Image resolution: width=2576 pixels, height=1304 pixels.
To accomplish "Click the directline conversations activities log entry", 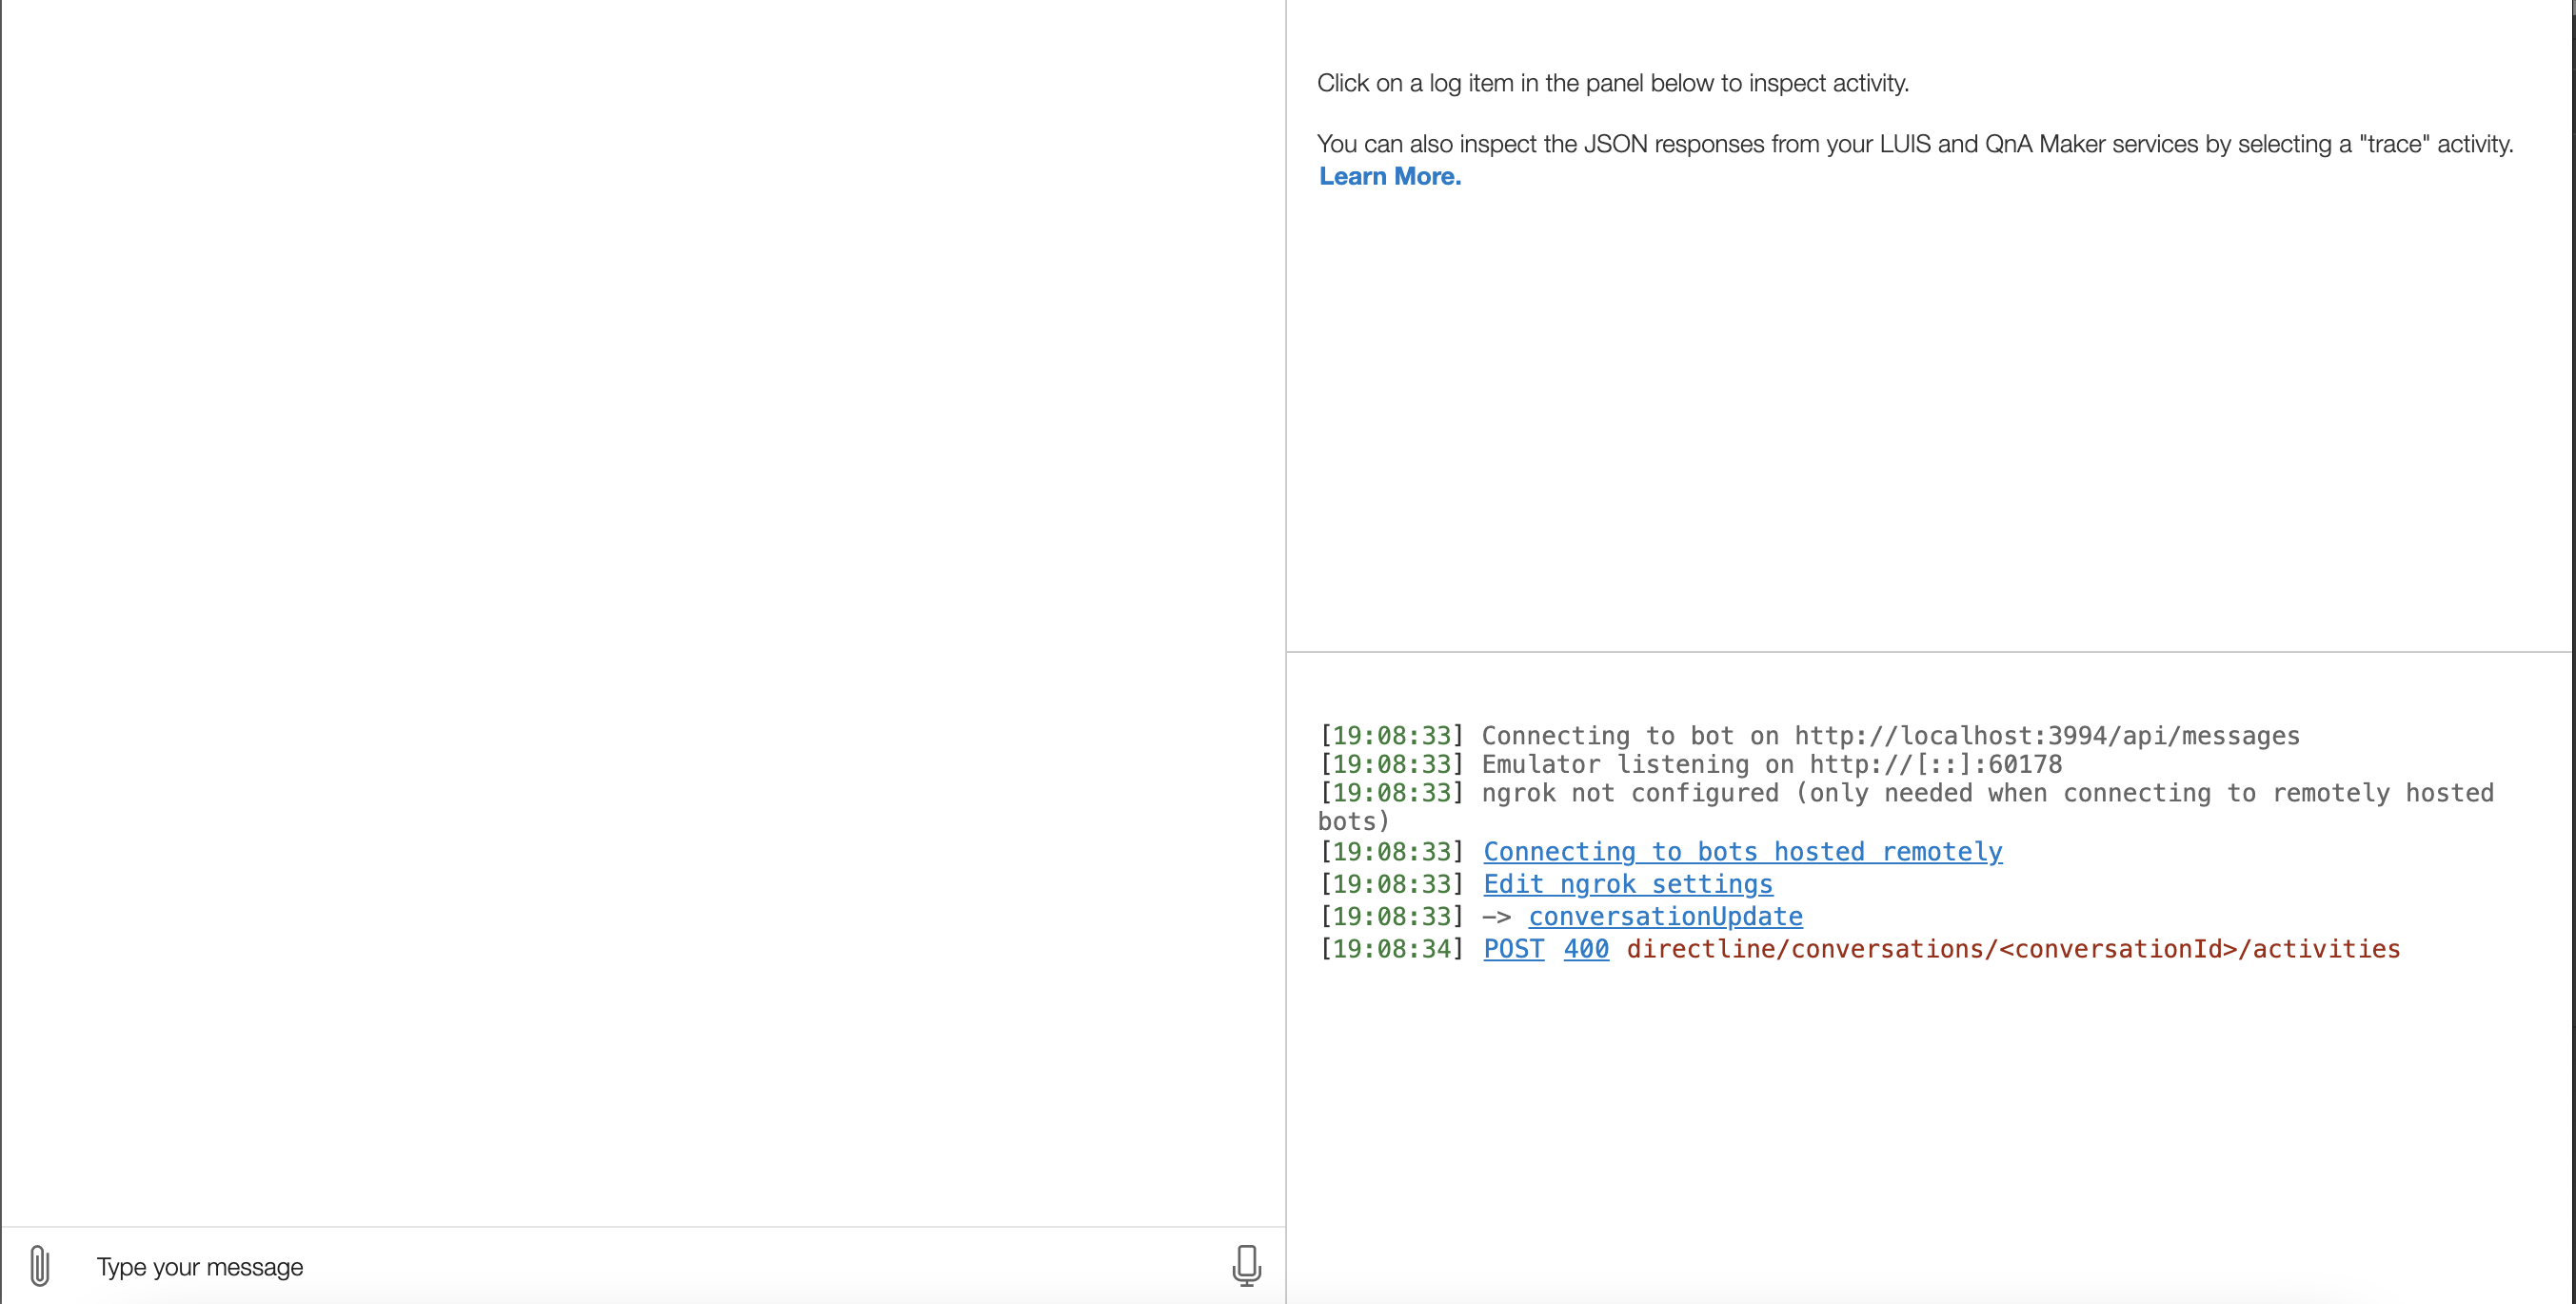I will 2013,949.
